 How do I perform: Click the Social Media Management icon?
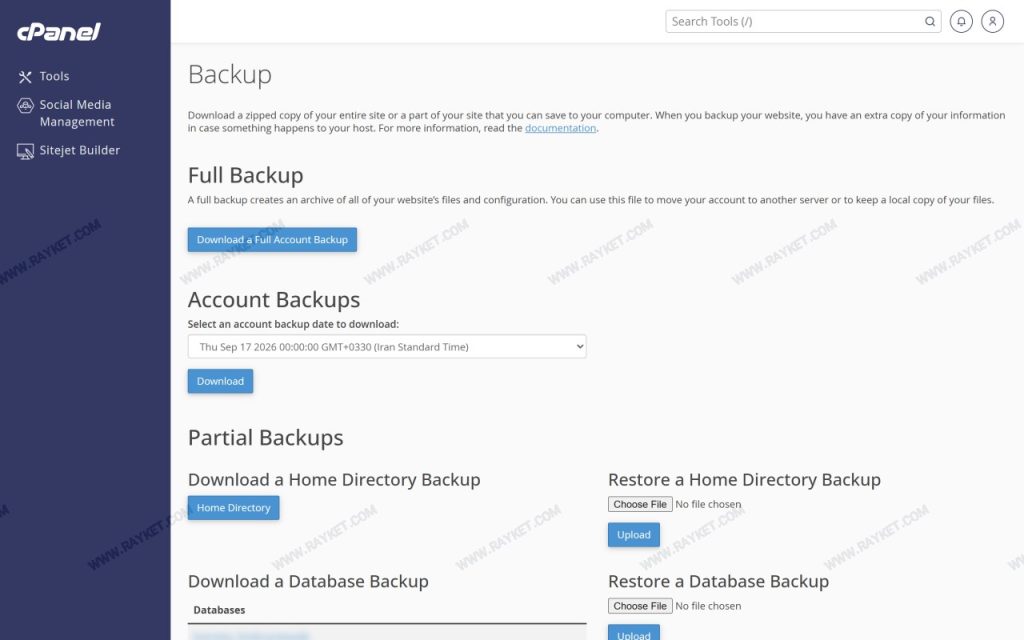pos(25,105)
